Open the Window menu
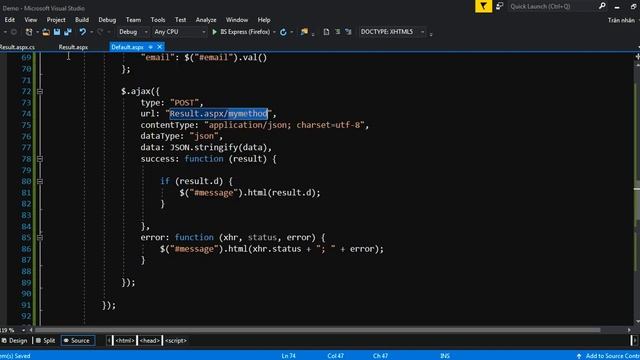Viewport: 640px width, 360px height. (x=237, y=20)
